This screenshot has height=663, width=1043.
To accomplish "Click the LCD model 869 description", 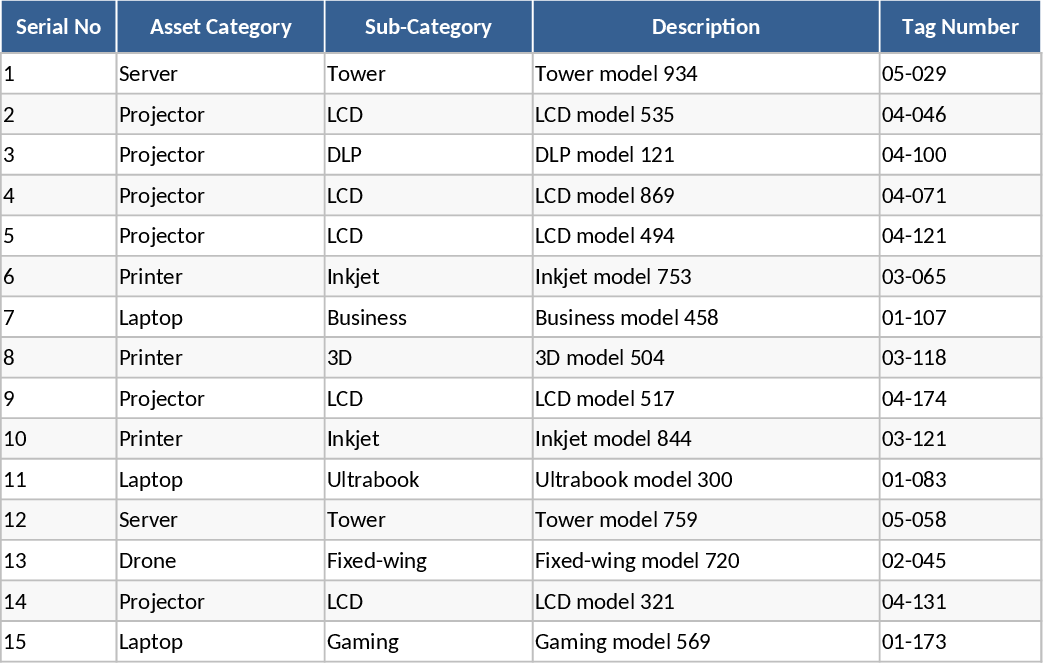I will click(x=605, y=196).
